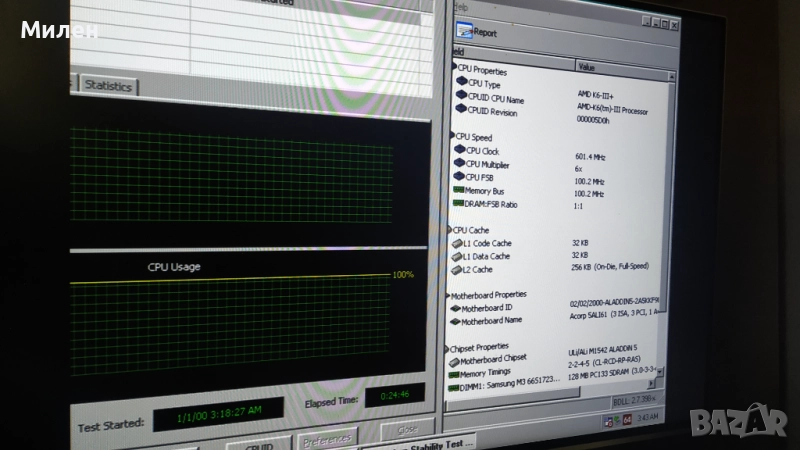Select the Memory Timings row icon
Image resolution: width=800 pixels, height=450 pixels.
(452, 372)
